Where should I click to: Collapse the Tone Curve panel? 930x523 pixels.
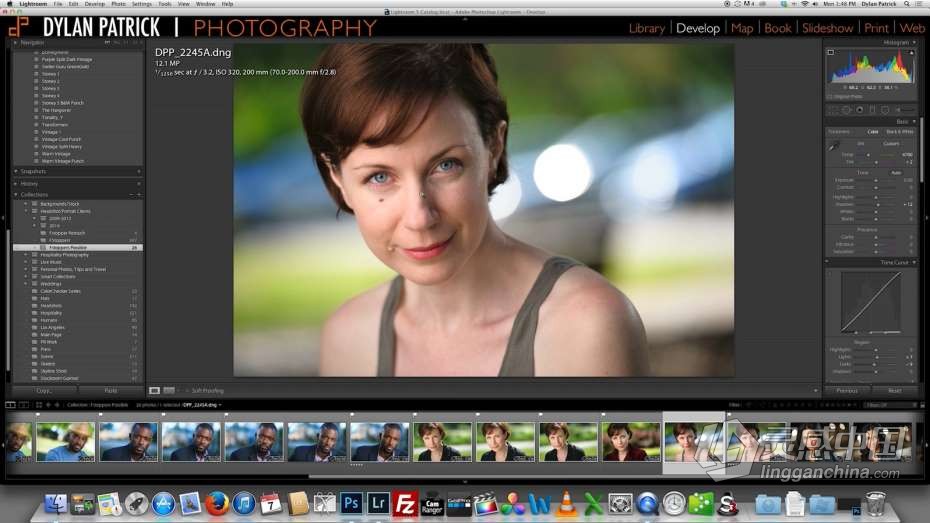coord(914,262)
